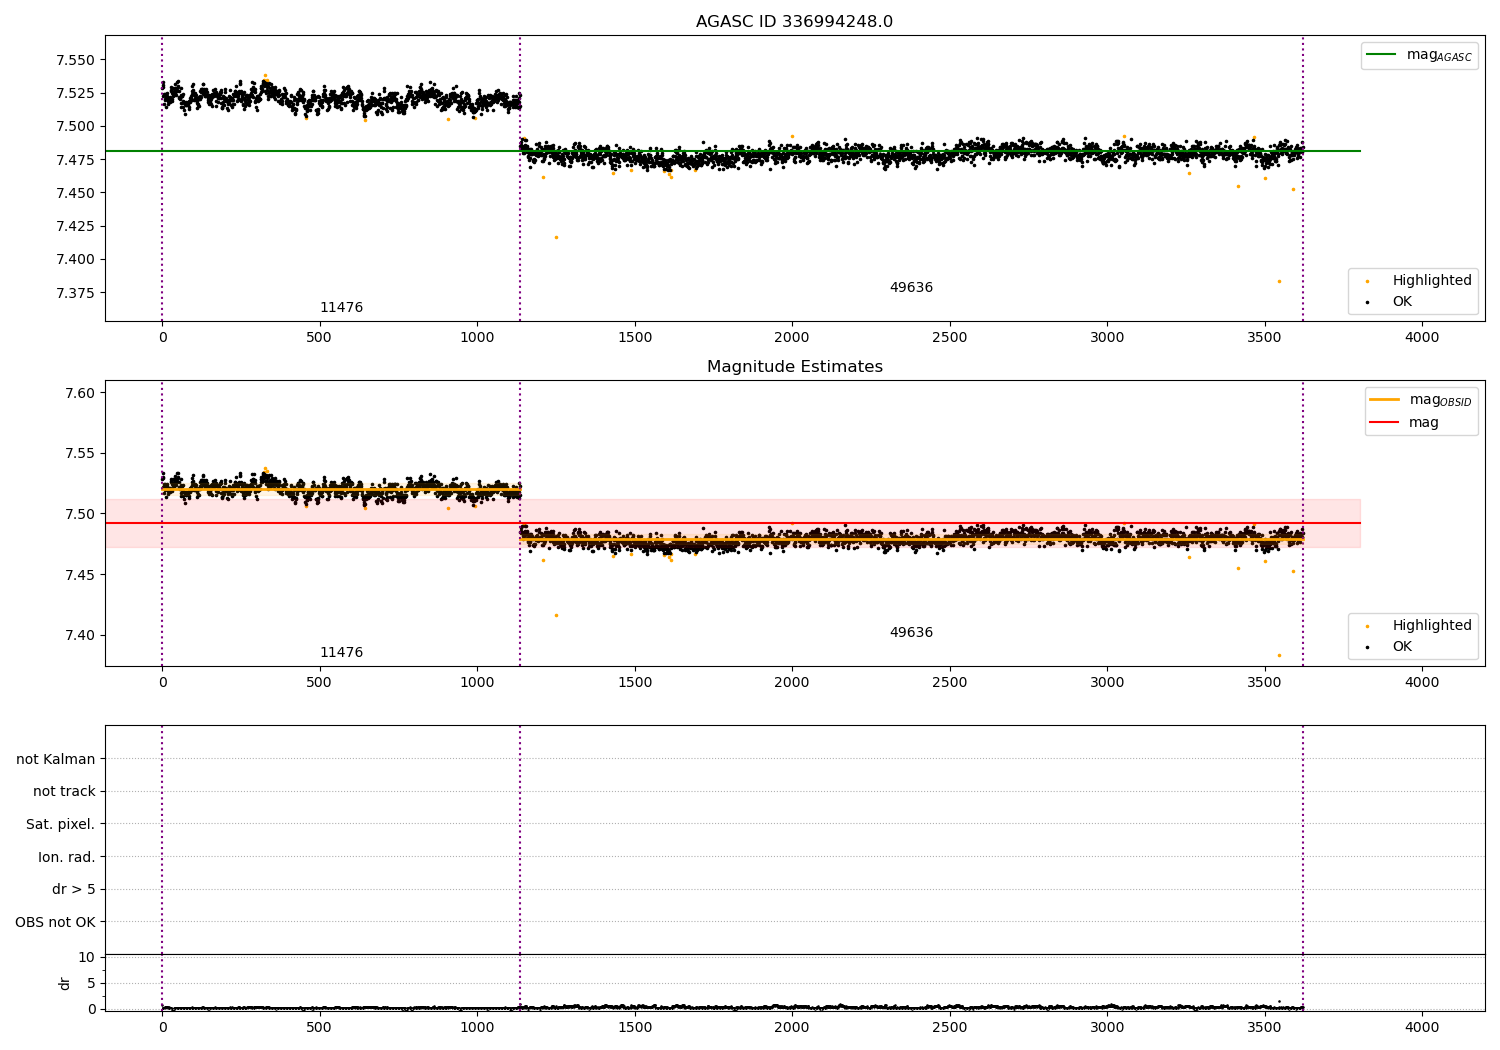
Task: Click the "Ion. rad." row label
Action: [67, 857]
